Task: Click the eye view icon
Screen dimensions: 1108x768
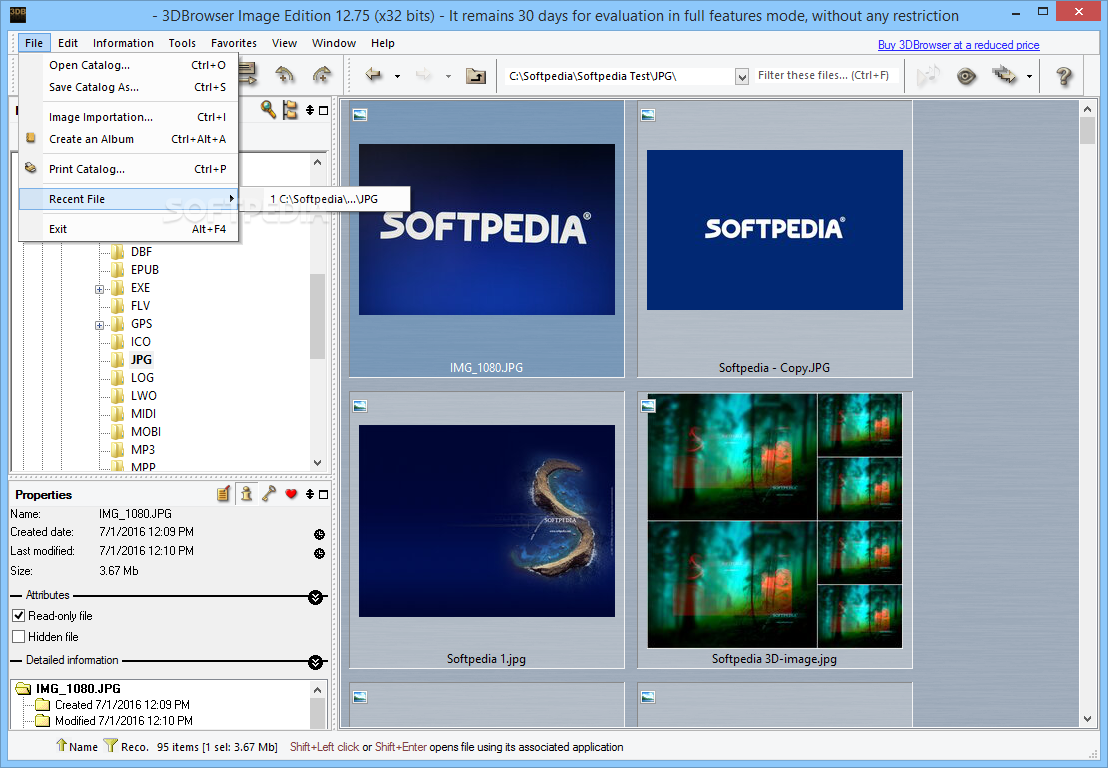Action: [966, 76]
